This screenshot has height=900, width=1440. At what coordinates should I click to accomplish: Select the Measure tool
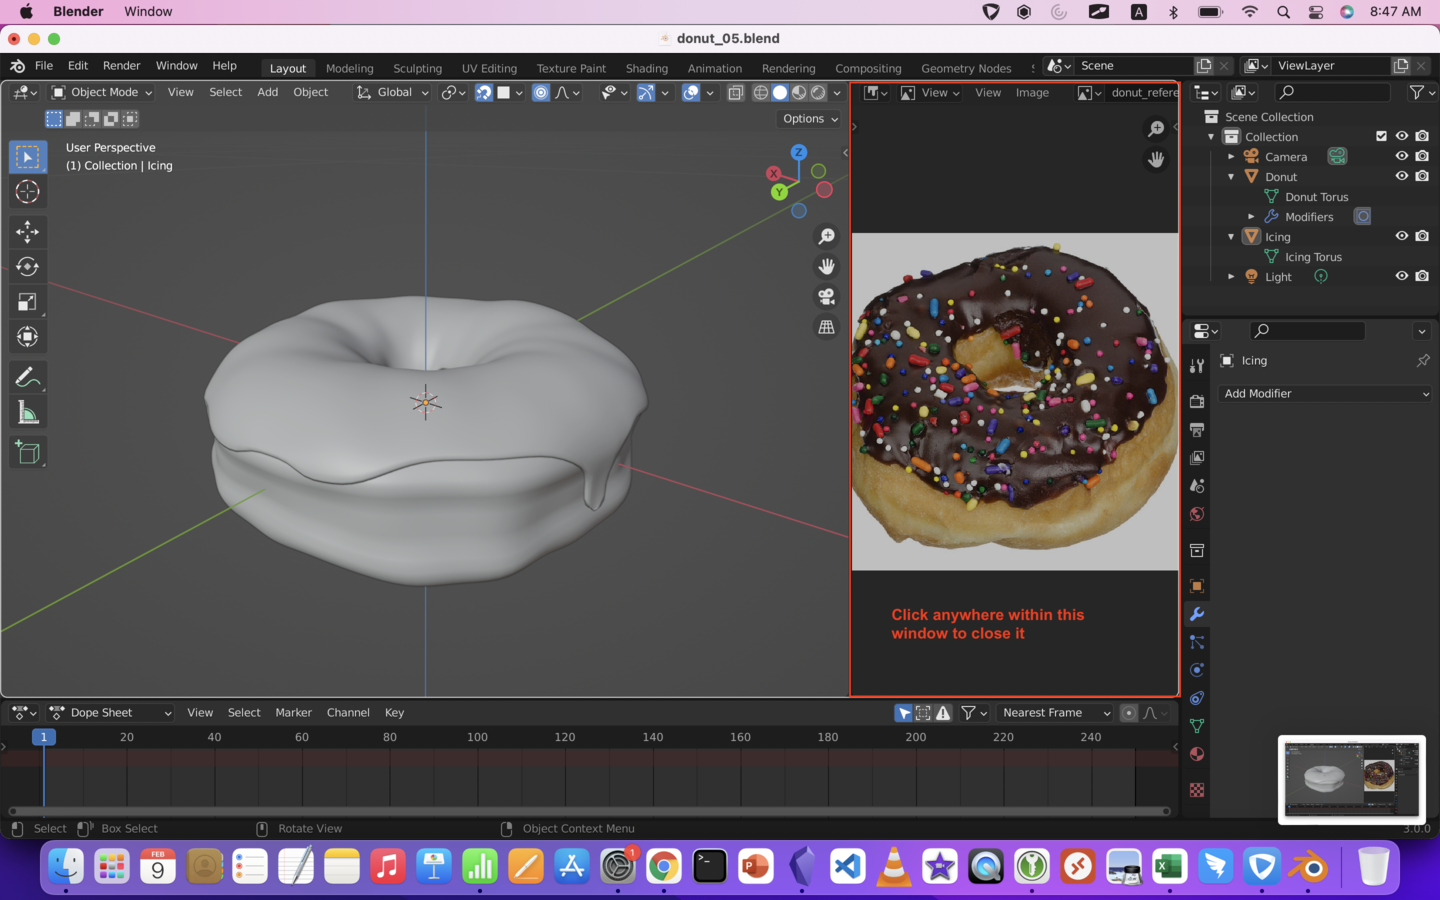pos(27,411)
